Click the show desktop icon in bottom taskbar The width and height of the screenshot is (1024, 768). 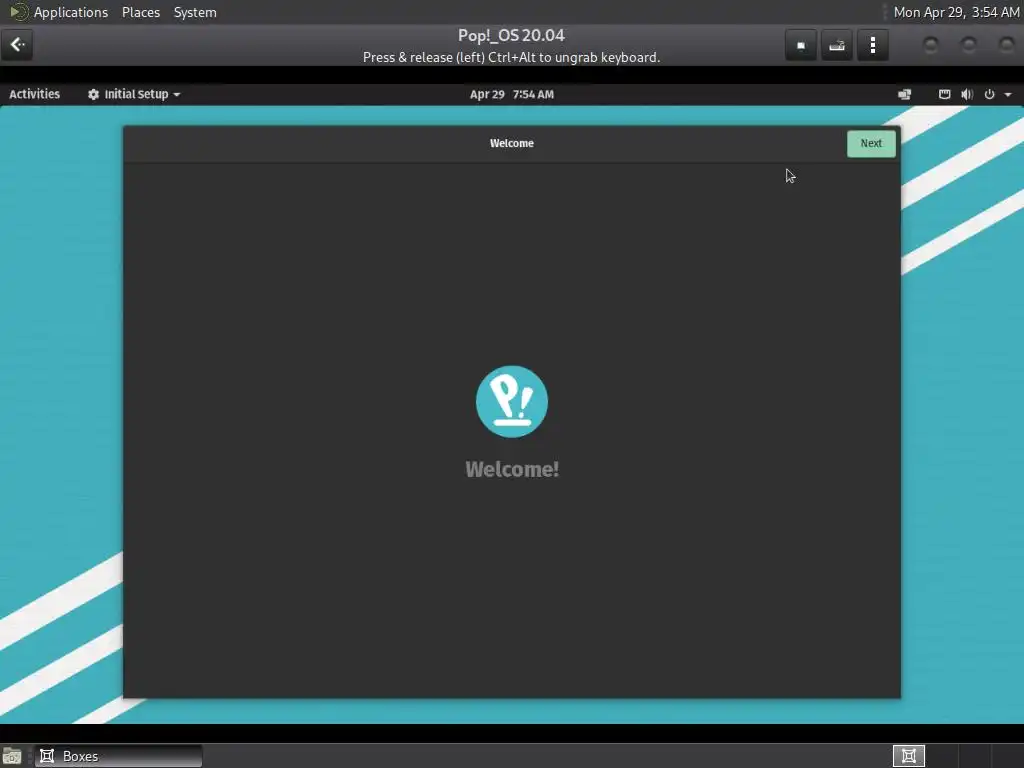(x=12, y=756)
